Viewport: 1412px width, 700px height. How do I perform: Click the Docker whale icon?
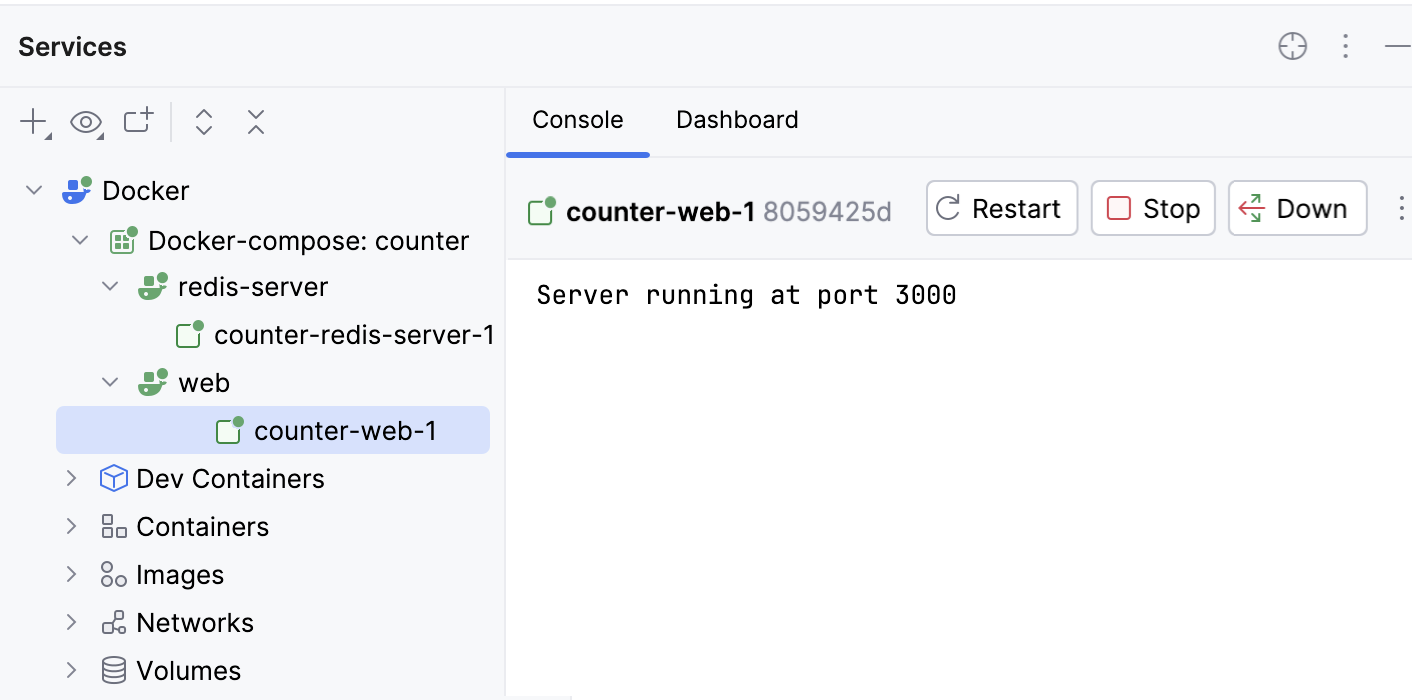pos(77,190)
